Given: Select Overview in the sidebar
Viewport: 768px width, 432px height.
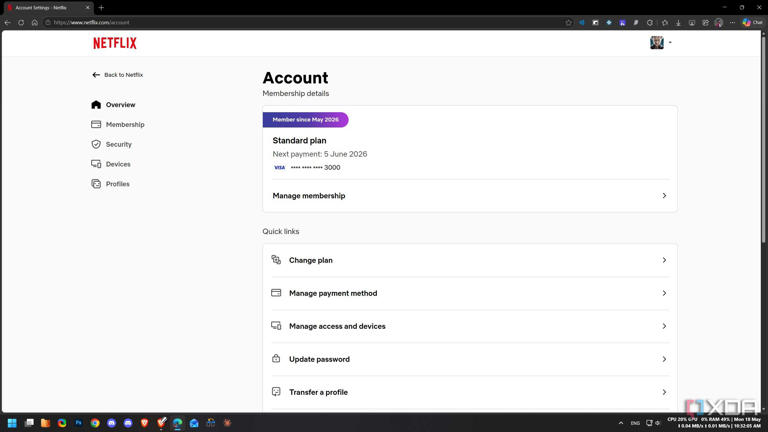Looking at the screenshot, I should (114, 105).
